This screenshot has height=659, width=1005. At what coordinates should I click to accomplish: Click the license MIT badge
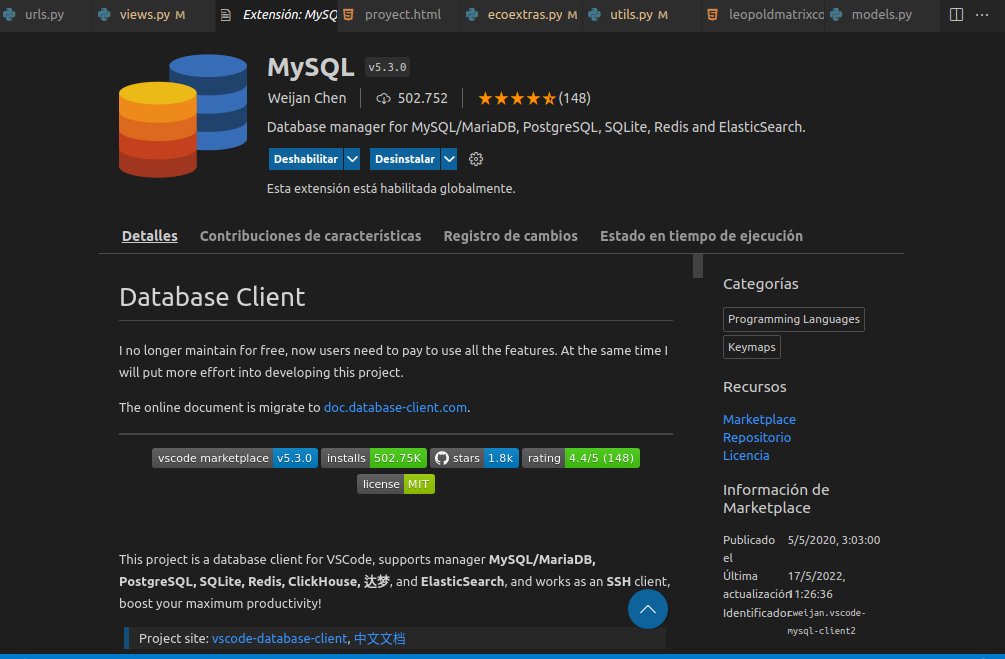pyautogui.click(x=395, y=484)
